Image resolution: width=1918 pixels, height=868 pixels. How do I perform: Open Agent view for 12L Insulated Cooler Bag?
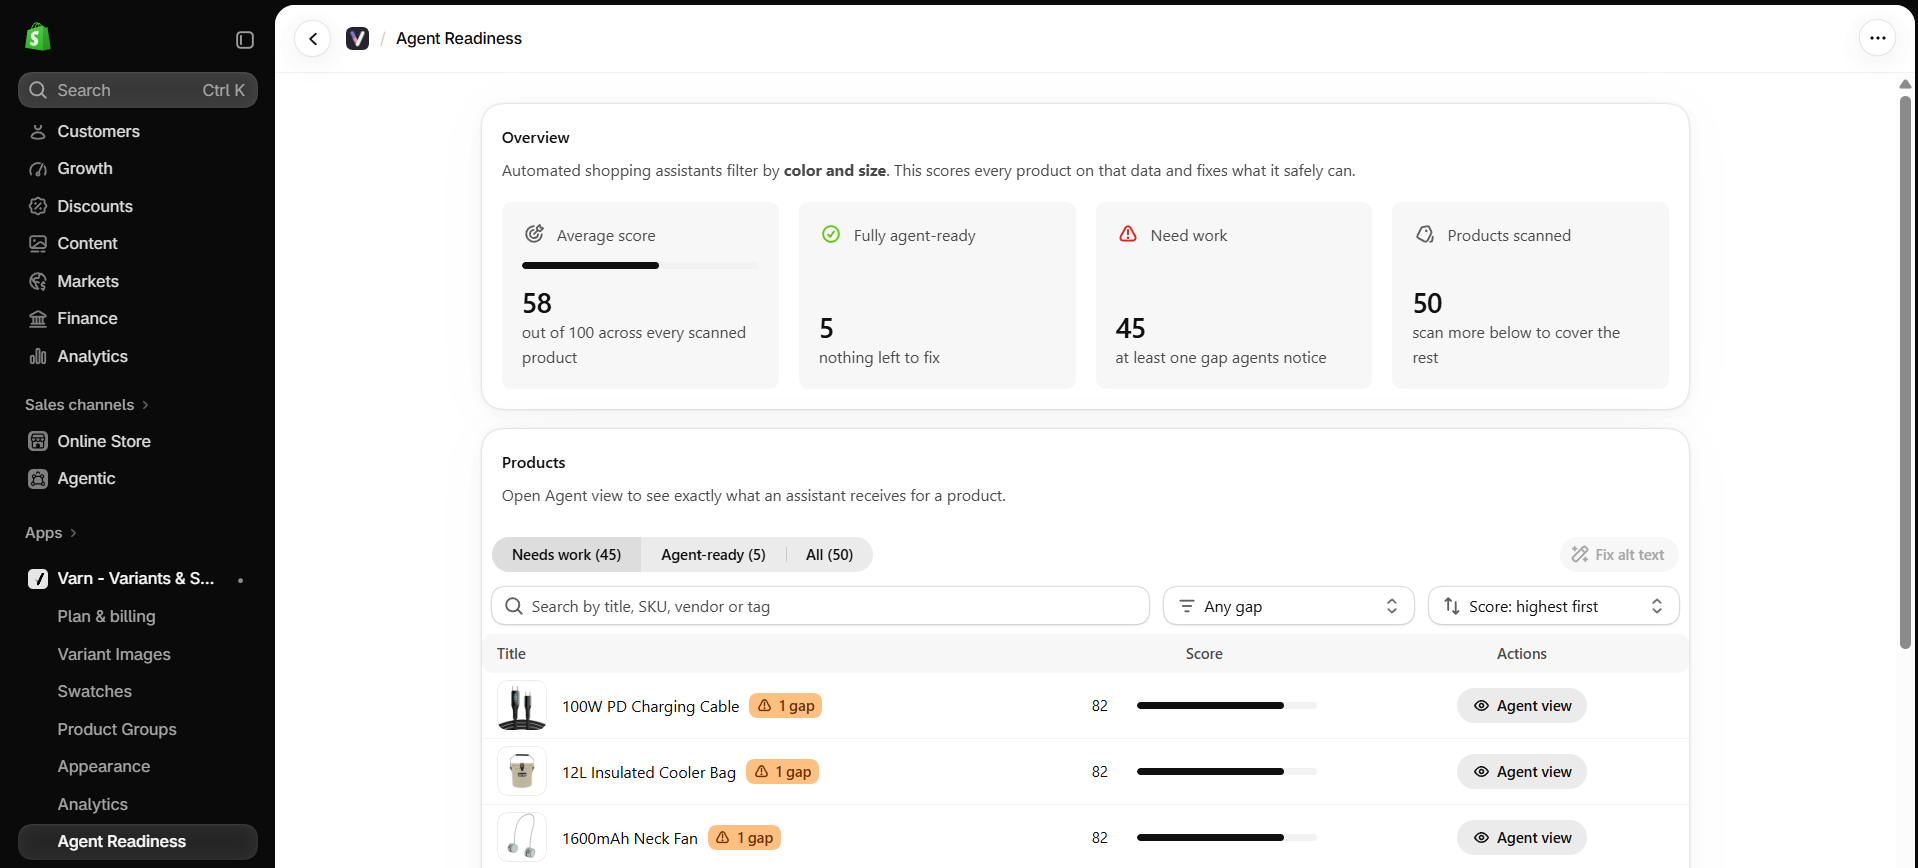tap(1521, 772)
